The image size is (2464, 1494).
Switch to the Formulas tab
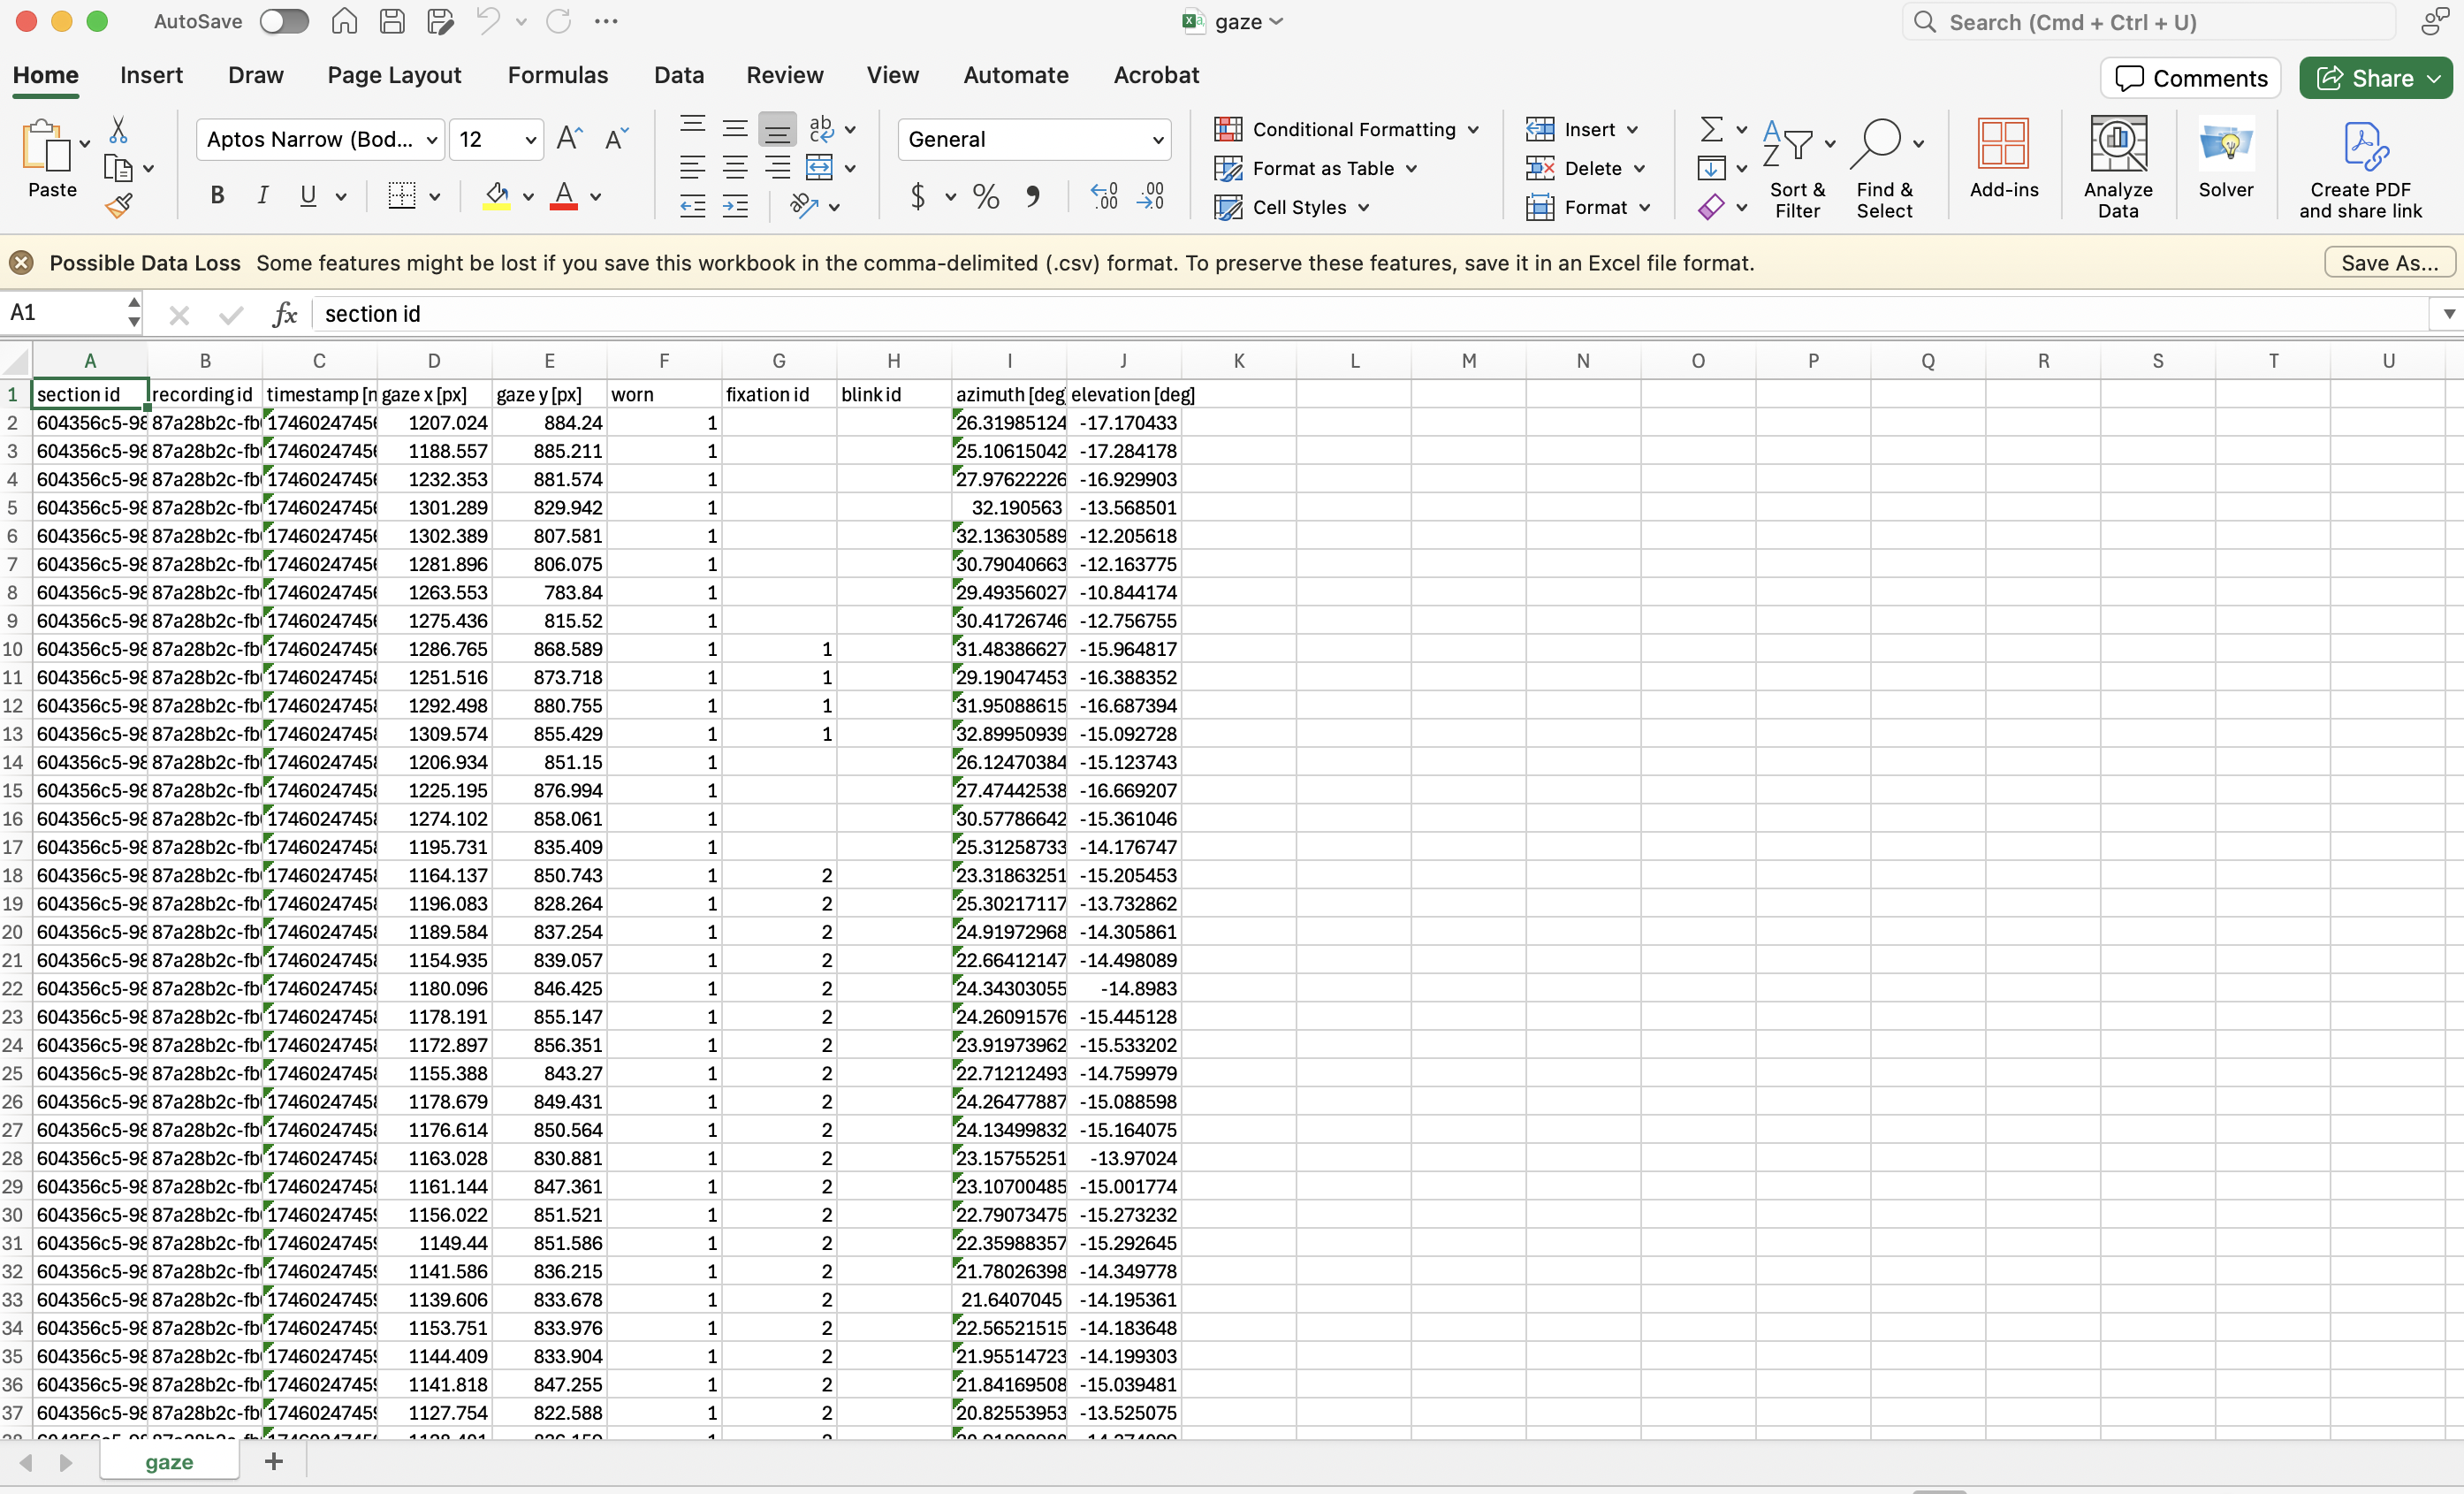557,75
